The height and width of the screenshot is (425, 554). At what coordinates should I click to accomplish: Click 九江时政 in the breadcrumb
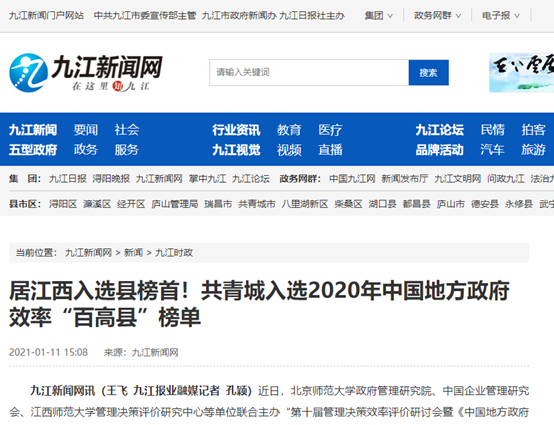[x=174, y=253]
